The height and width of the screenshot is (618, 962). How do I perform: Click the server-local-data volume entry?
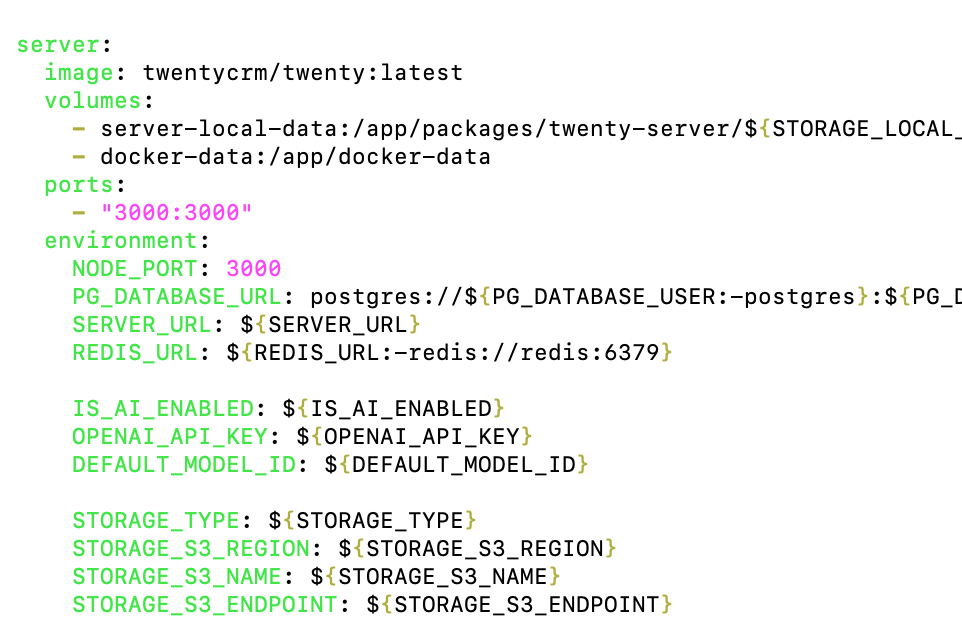click(x=531, y=129)
